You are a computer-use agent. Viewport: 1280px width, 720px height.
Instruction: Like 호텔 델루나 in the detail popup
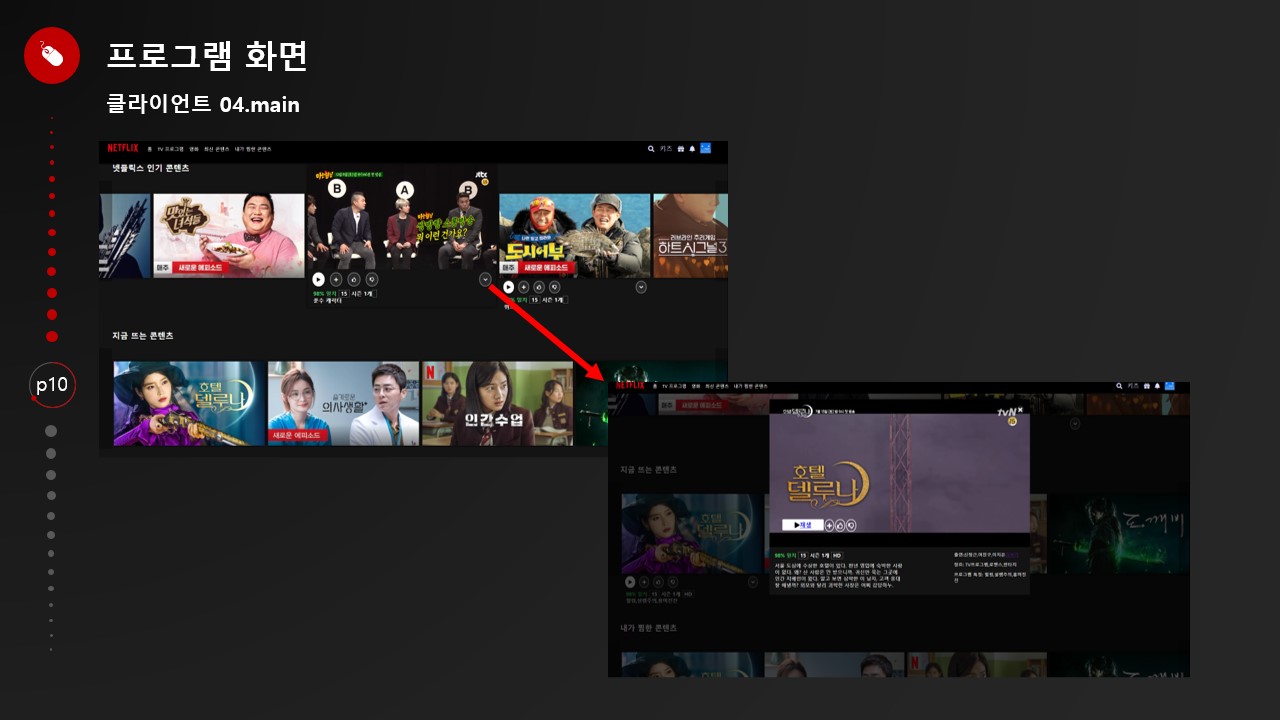click(x=840, y=525)
